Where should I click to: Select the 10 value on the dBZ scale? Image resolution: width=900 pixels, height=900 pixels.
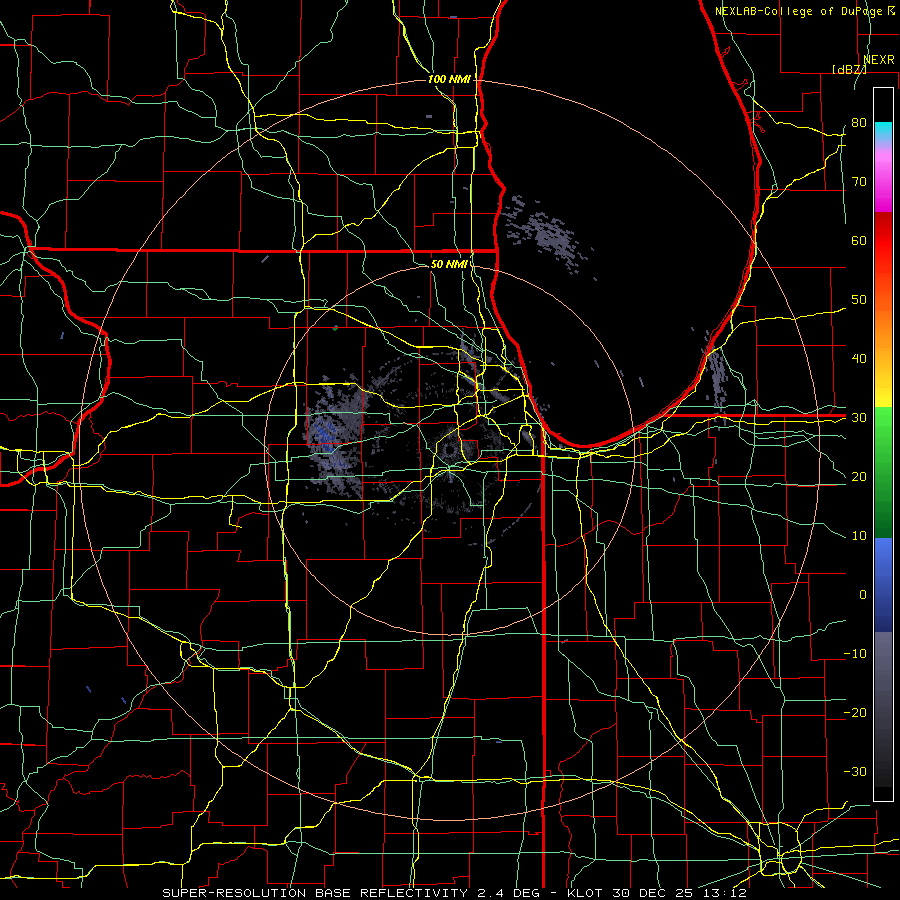pyautogui.click(x=859, y=536)
